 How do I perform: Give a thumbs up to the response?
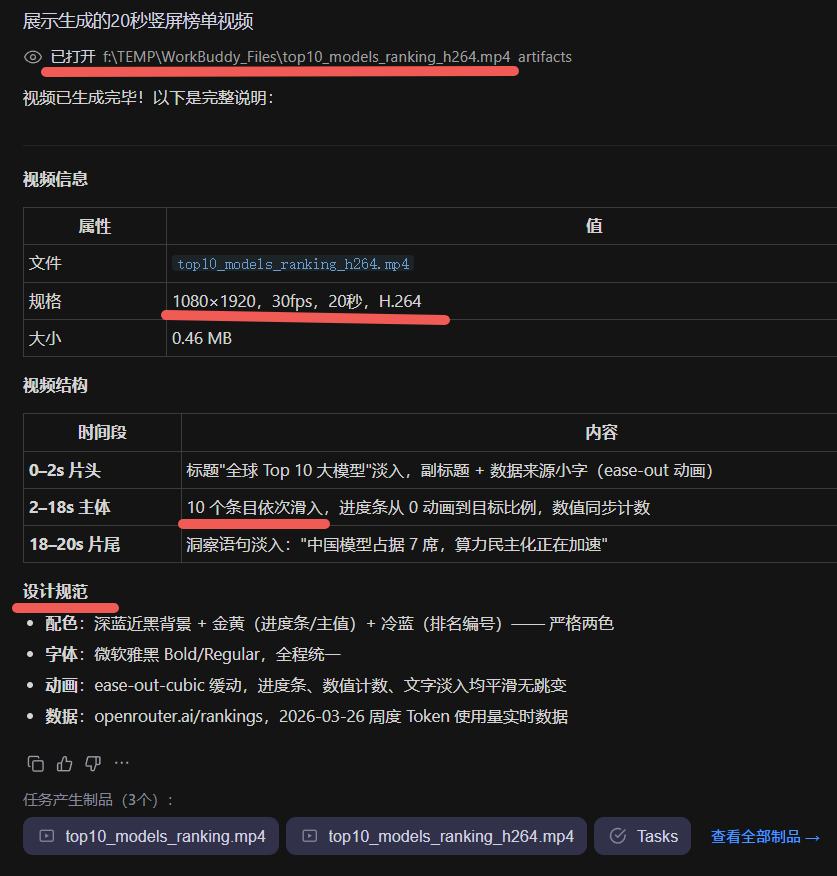(63, 763)
